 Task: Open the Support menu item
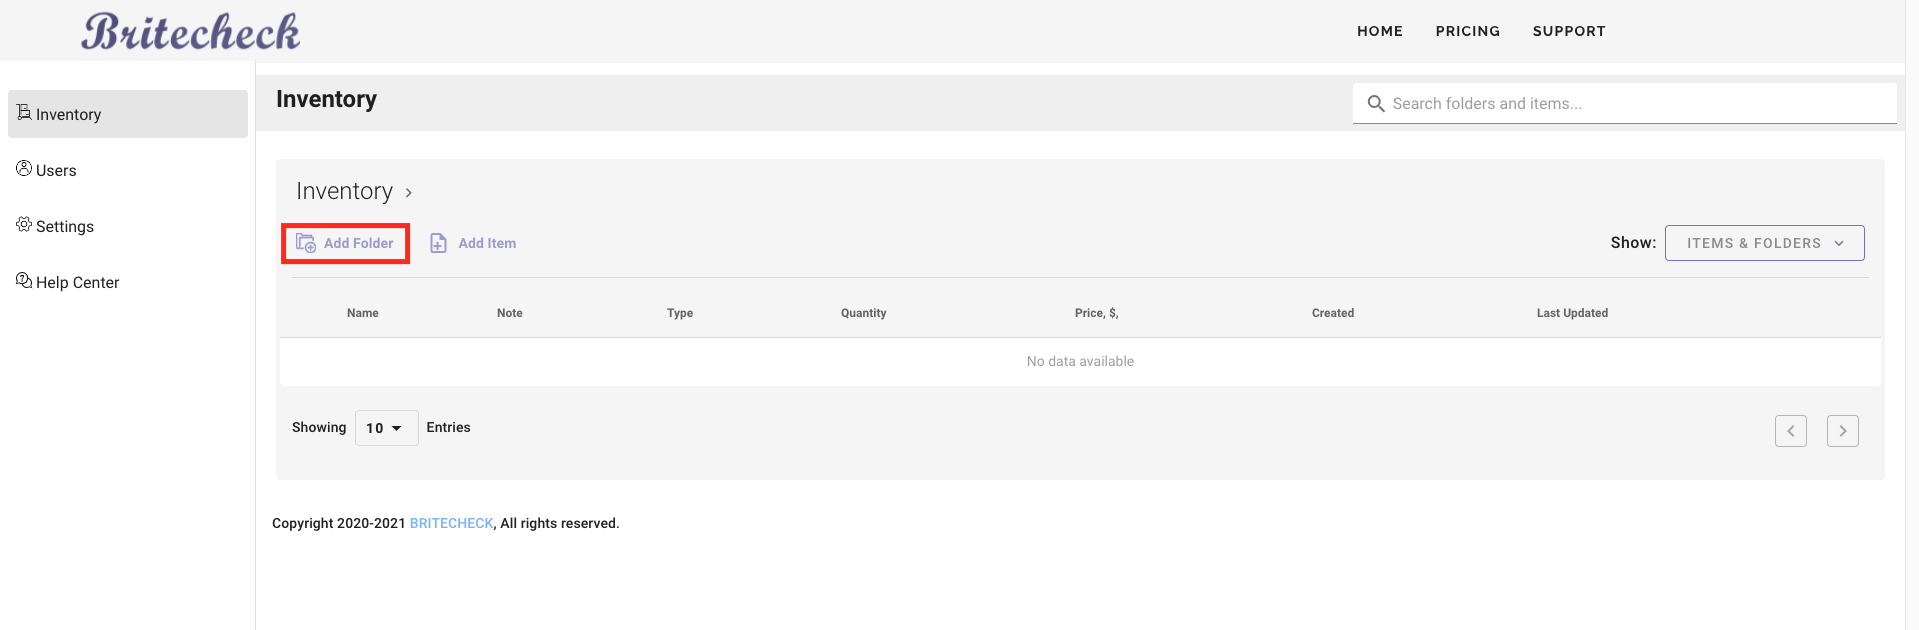pos(1568,31)
